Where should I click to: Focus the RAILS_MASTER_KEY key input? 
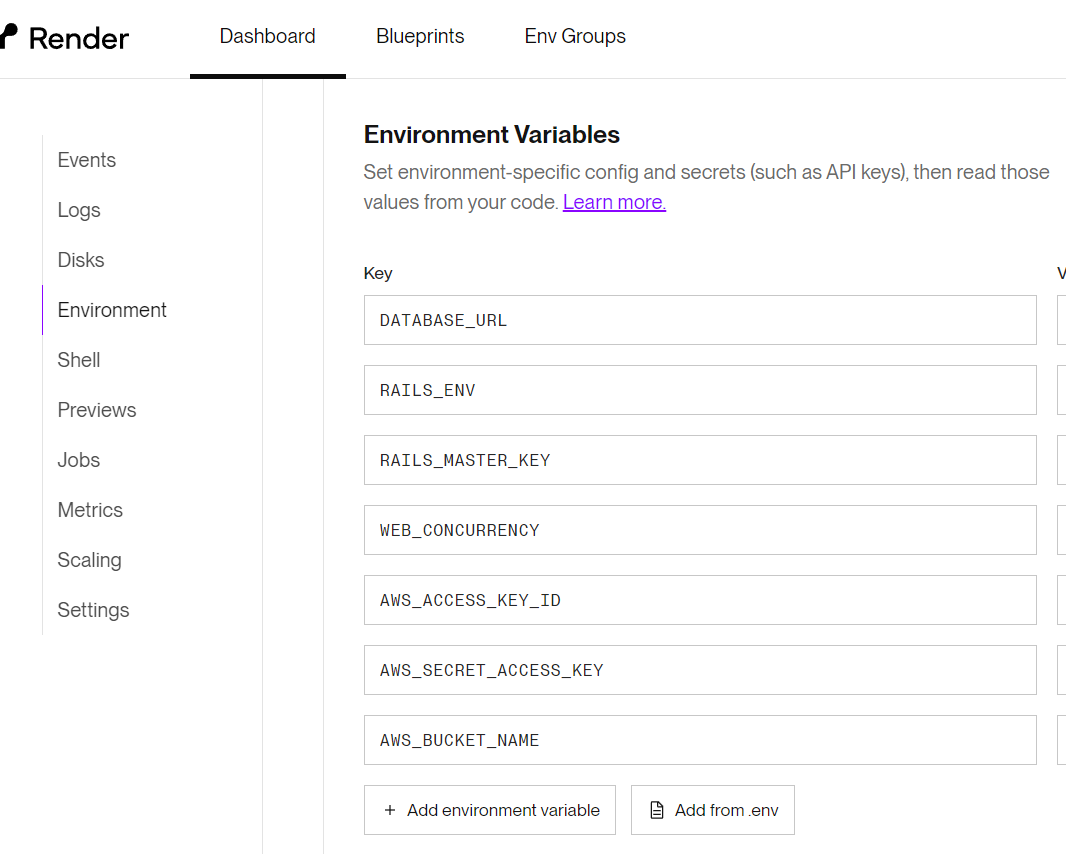coord(700,460)
